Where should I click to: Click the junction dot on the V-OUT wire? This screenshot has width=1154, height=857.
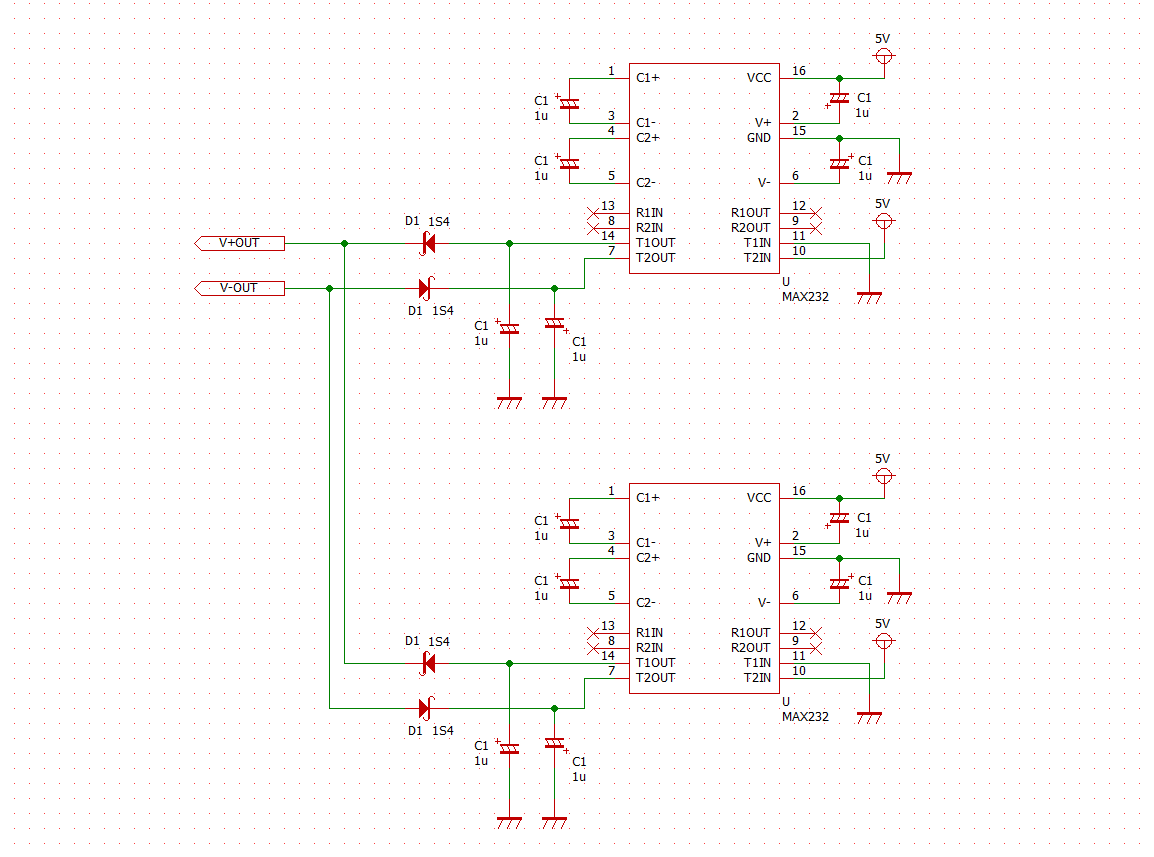pyautogui.click(x=329, y=288)
